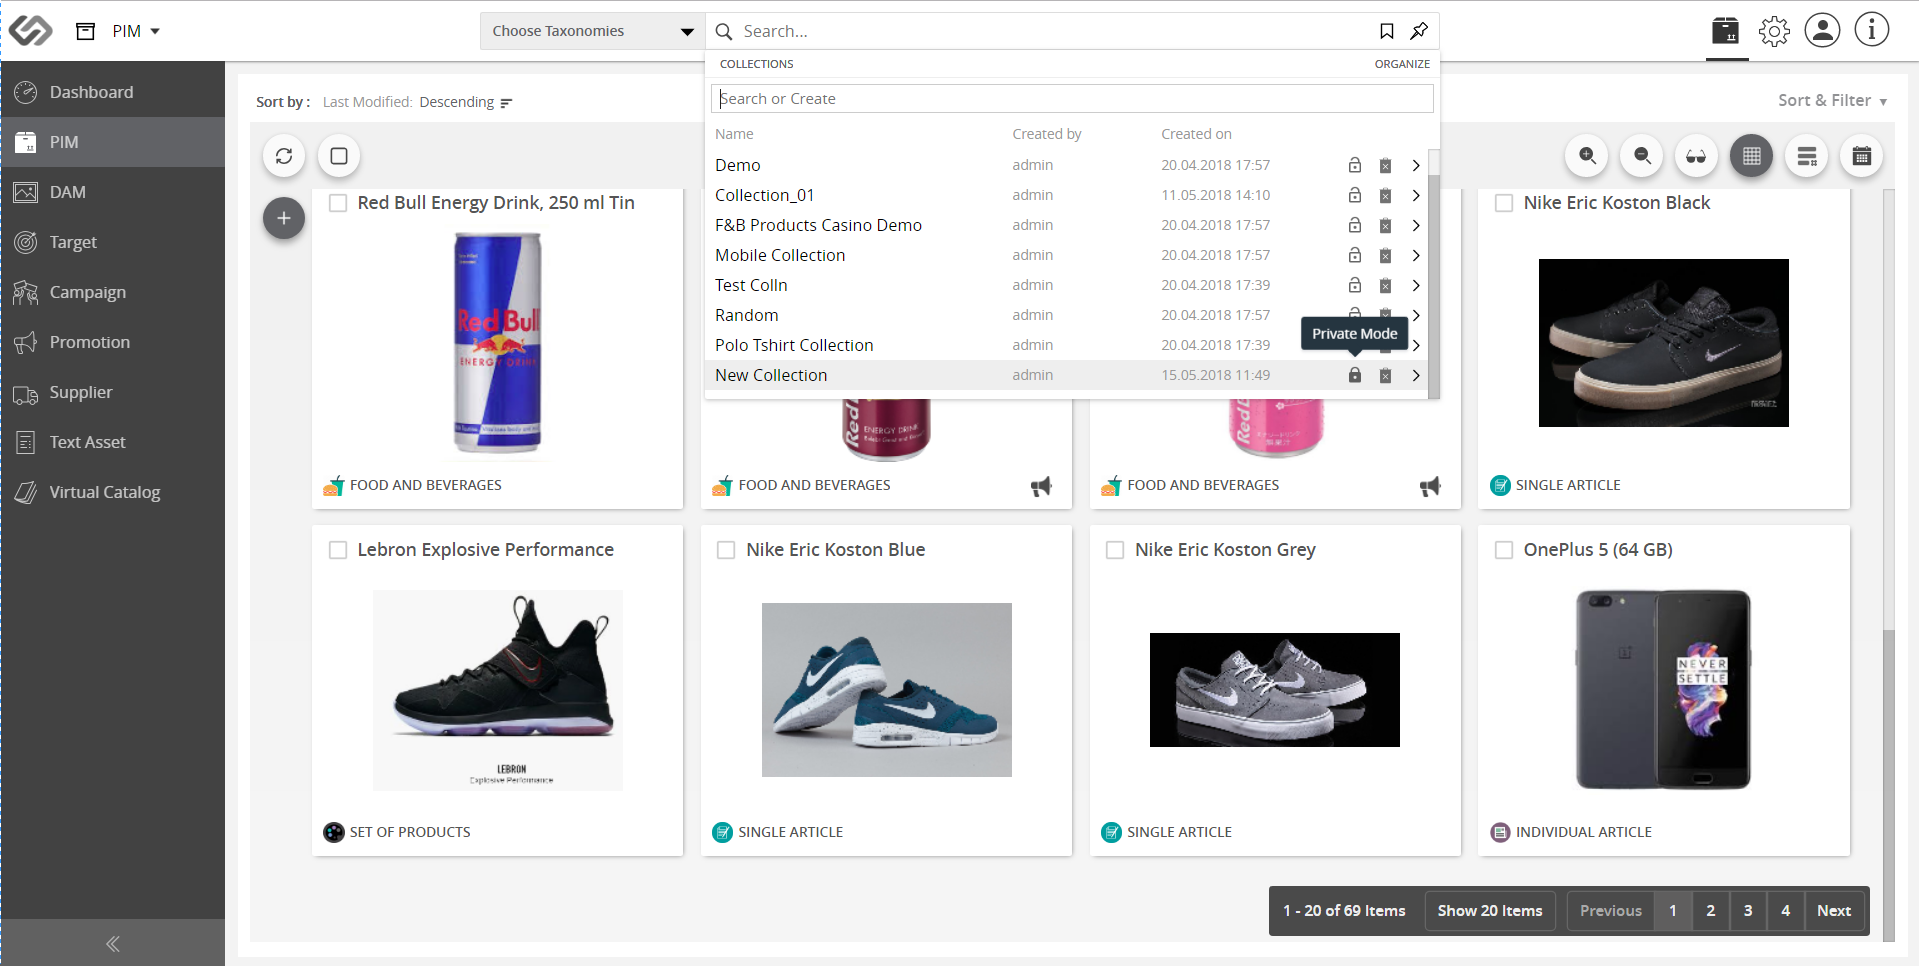Click the glasses preview icon
1919x966 pixels.
pos(1696,156)
